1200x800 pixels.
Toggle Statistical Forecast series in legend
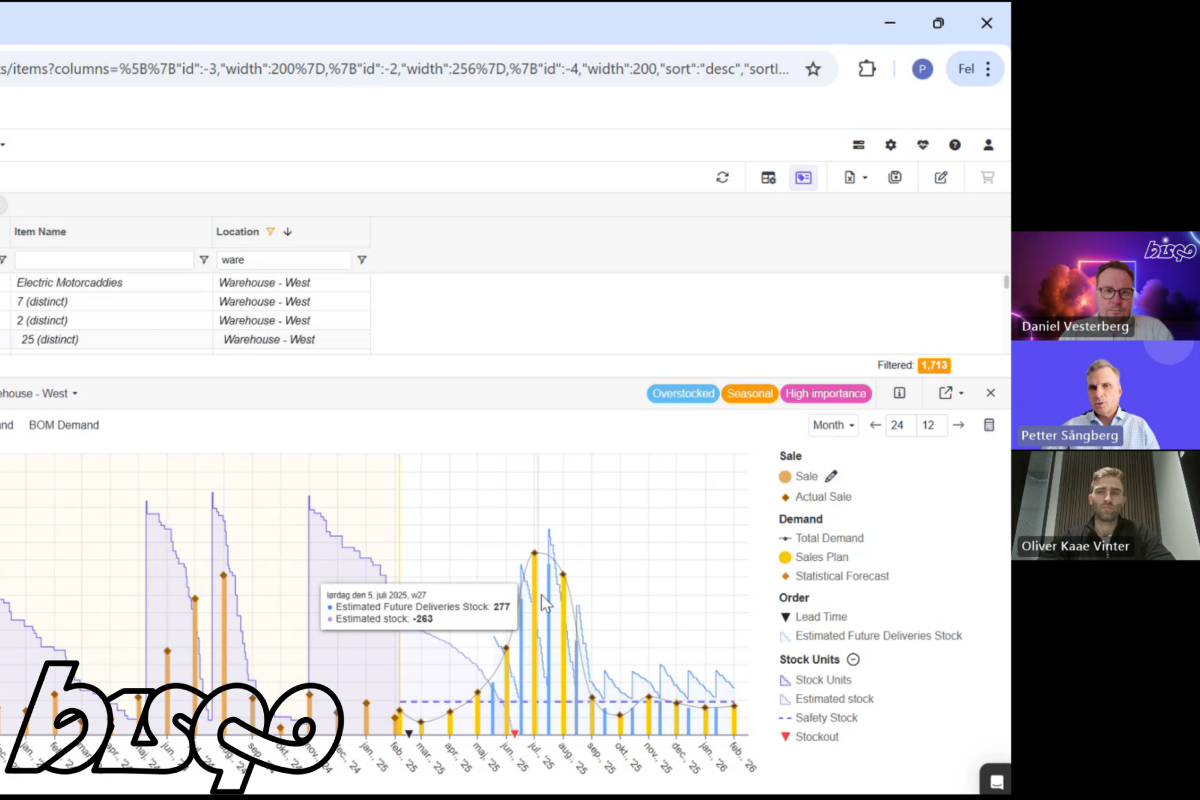841,576
